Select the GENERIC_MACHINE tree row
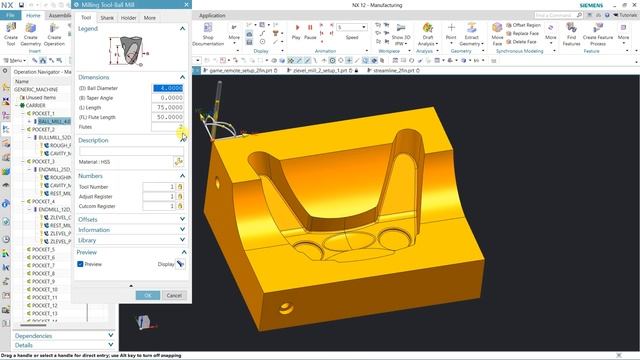The image size is (640, 360). (x=36, y=89)
